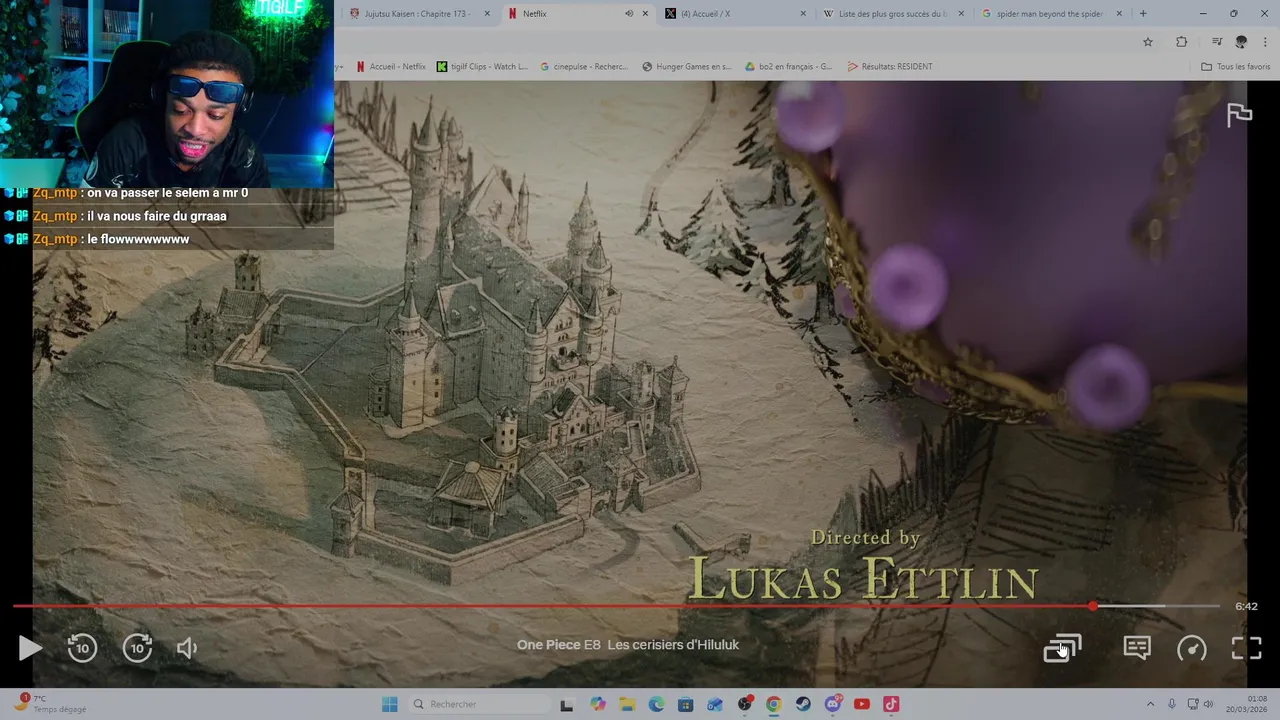Viewport: 1280px width, 720px height.
Task: Open the episodes list icon
Action: pyautogui.click(x=1062, y=648)
